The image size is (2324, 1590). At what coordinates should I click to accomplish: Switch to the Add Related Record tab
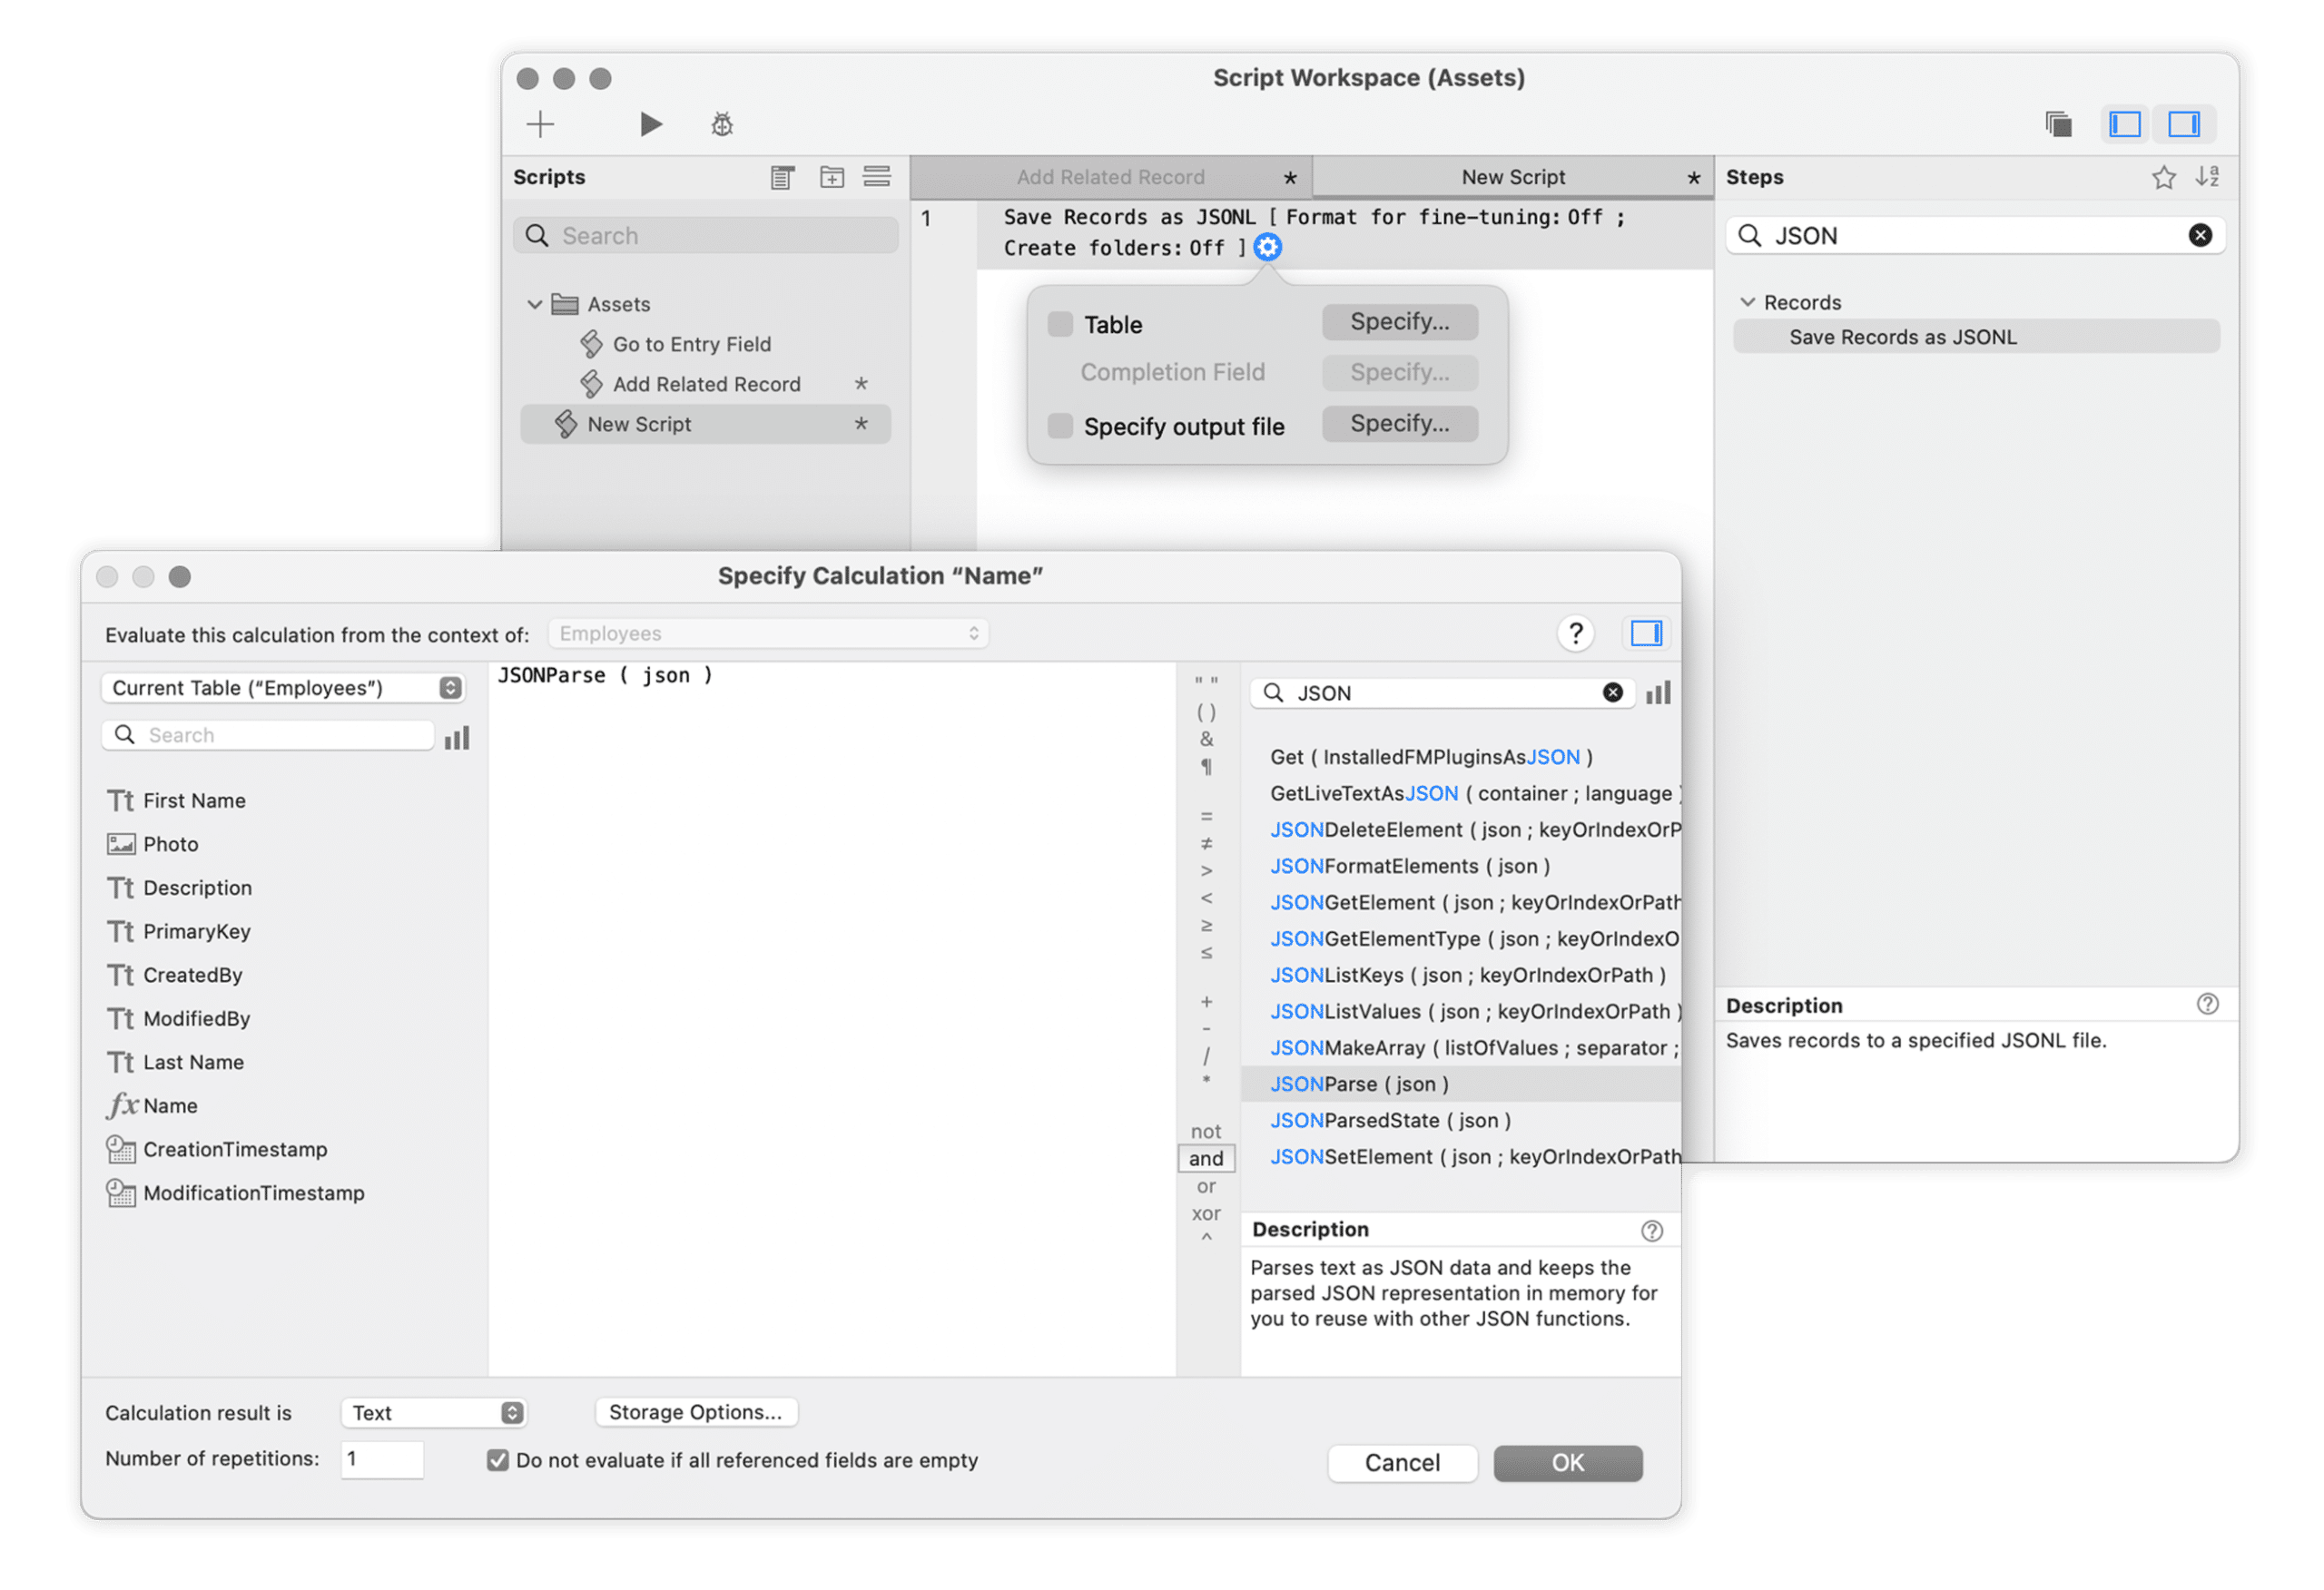coord(1110,177)
